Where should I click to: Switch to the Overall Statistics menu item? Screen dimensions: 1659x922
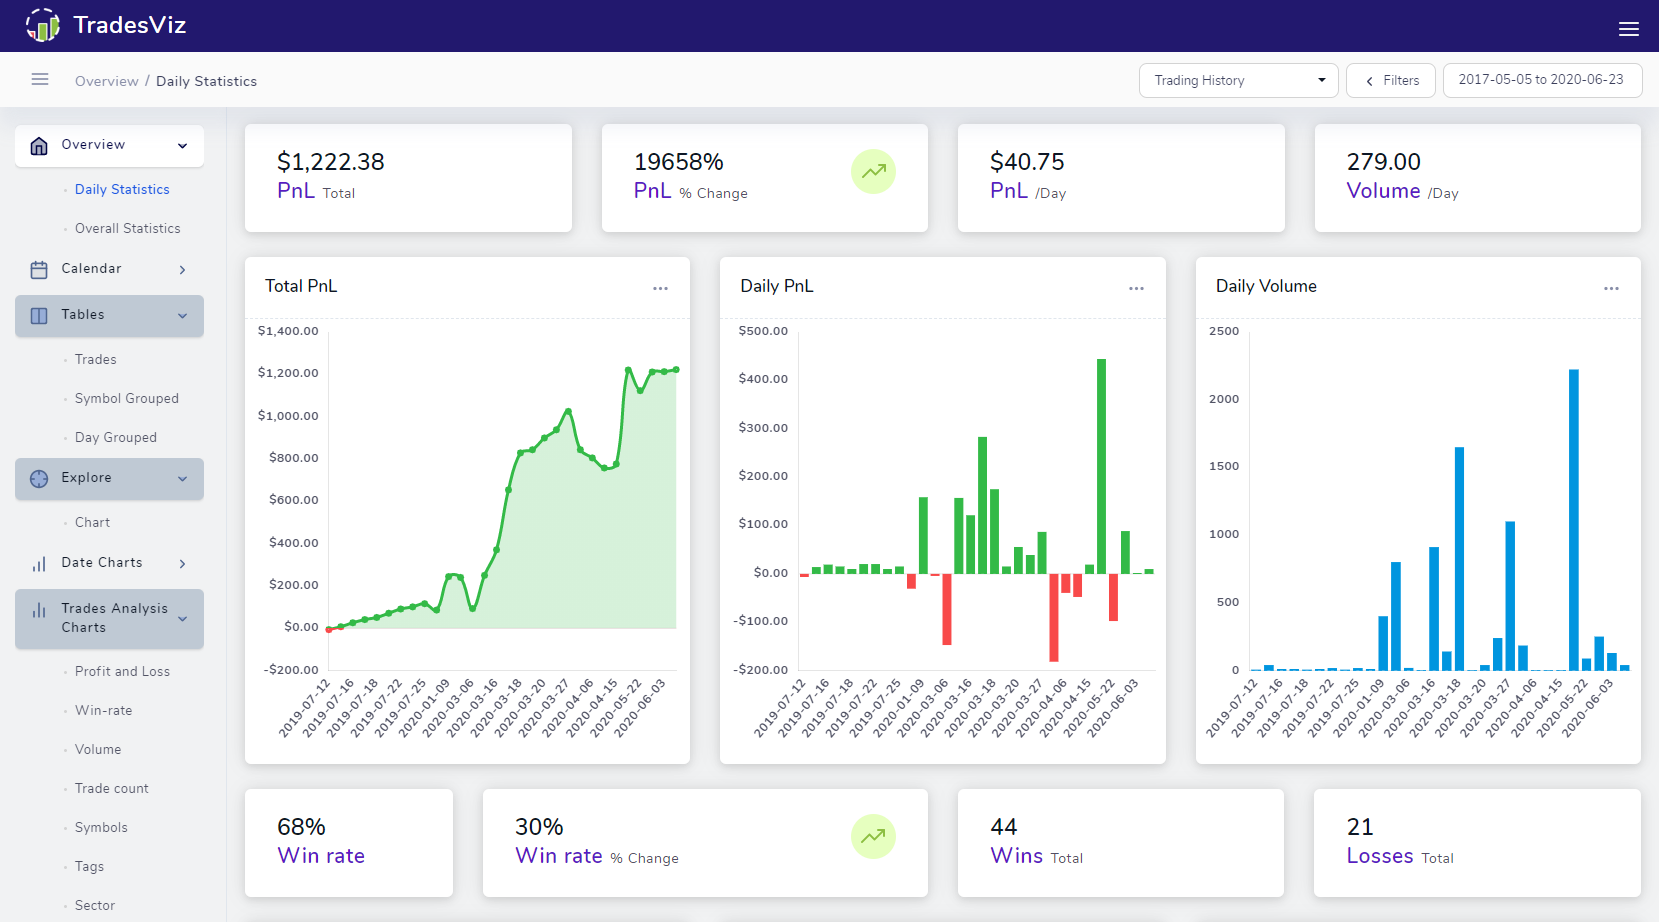click(127, 228)
